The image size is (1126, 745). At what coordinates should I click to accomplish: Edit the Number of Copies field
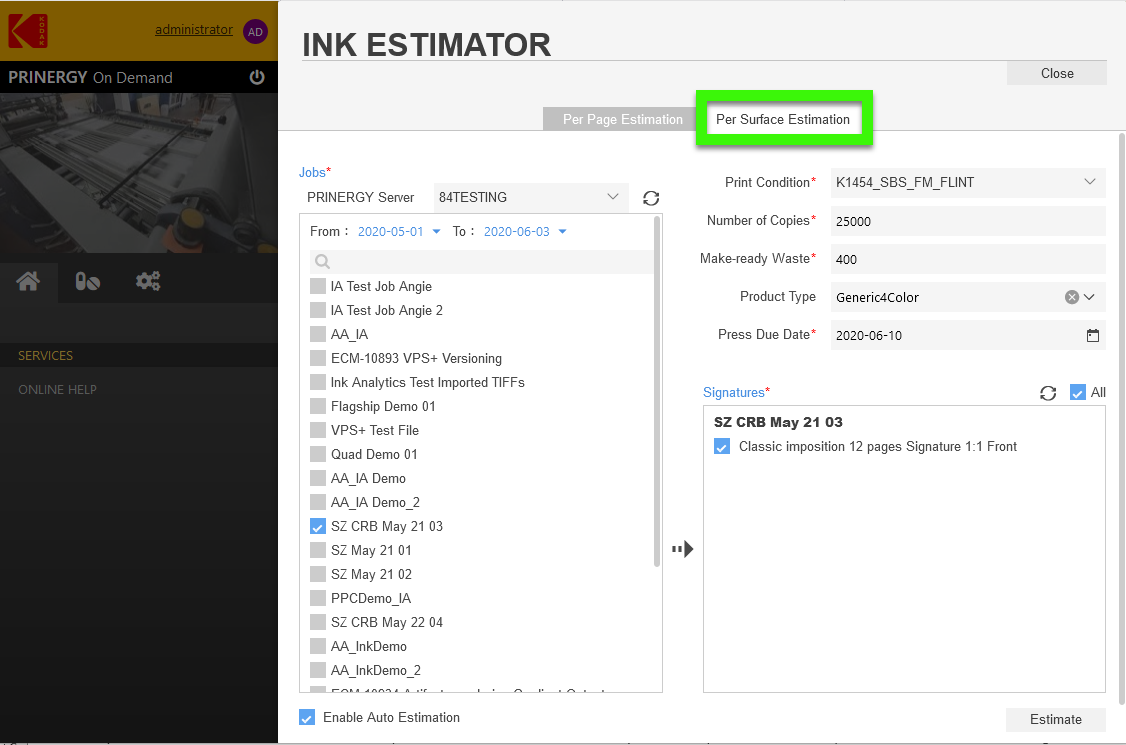coord(967,221)
